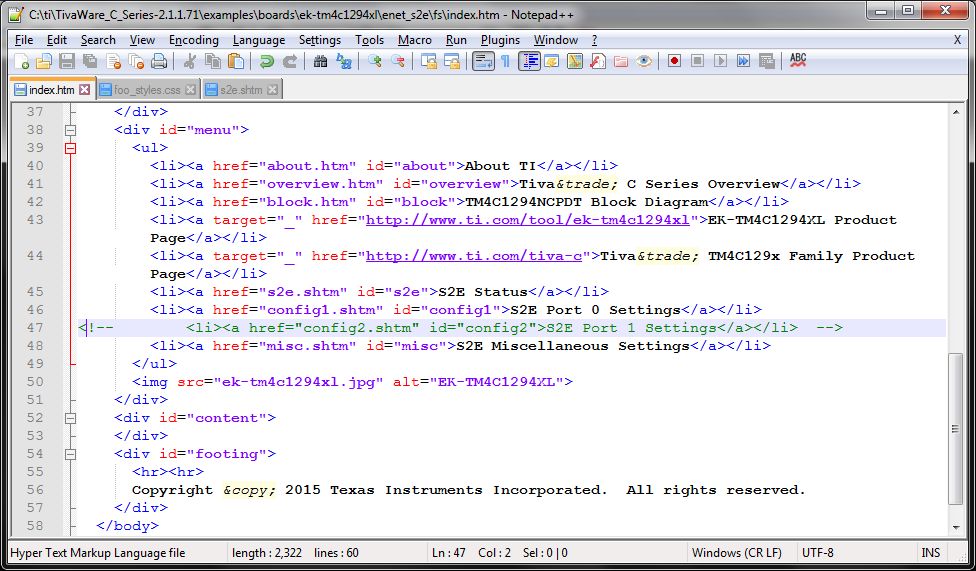Viewport: 976px width, 571px height.
Task: Open the Settings menu
Action: (x=319, y=40)
